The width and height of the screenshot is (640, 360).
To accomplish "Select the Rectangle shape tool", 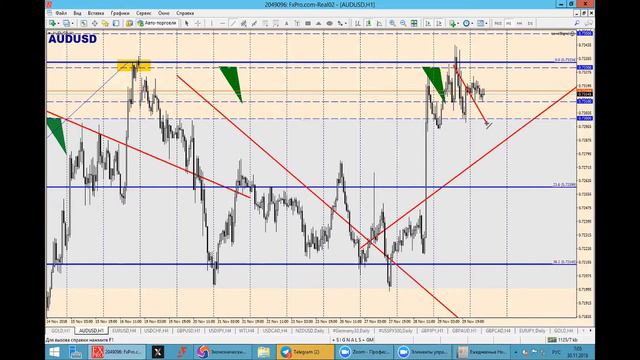I will pyautogui.click(x=308, y=23).
